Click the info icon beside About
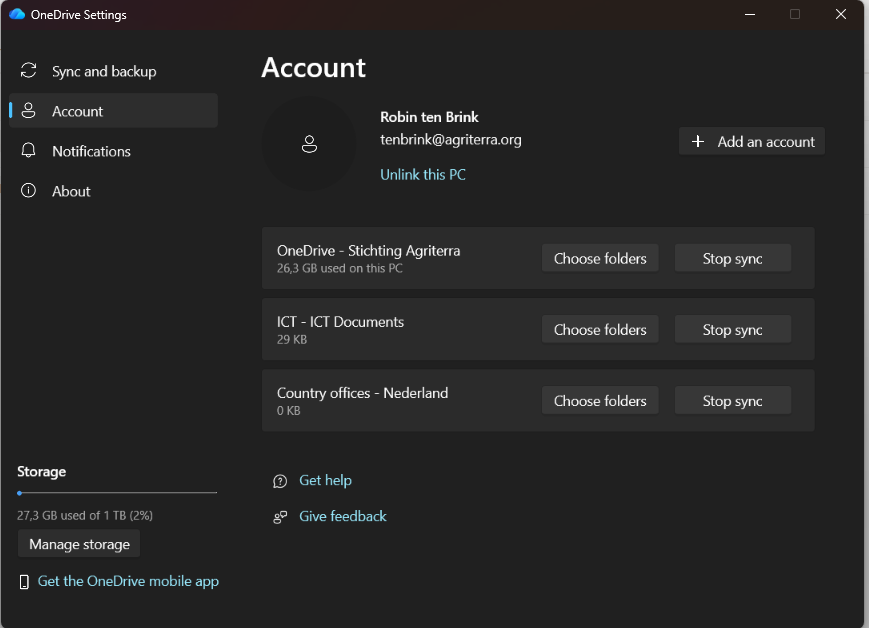 pyautogui.click(x=28, y=191)
